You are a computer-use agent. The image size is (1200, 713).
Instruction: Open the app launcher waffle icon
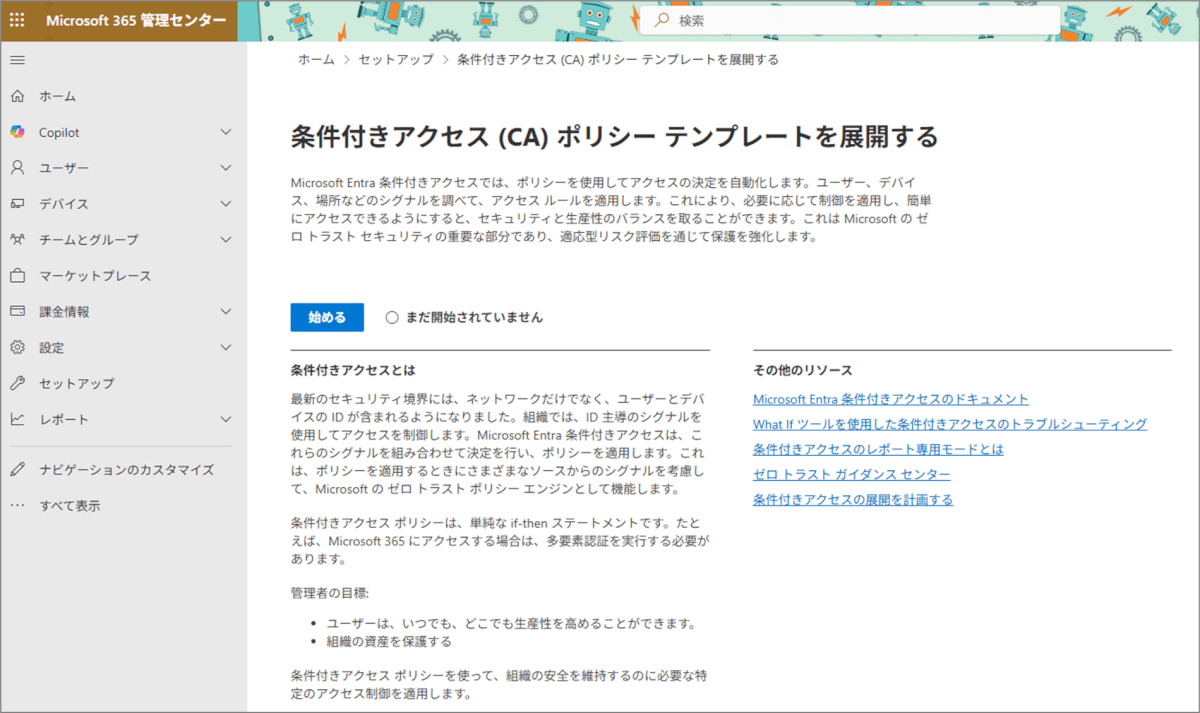[17, 20]
